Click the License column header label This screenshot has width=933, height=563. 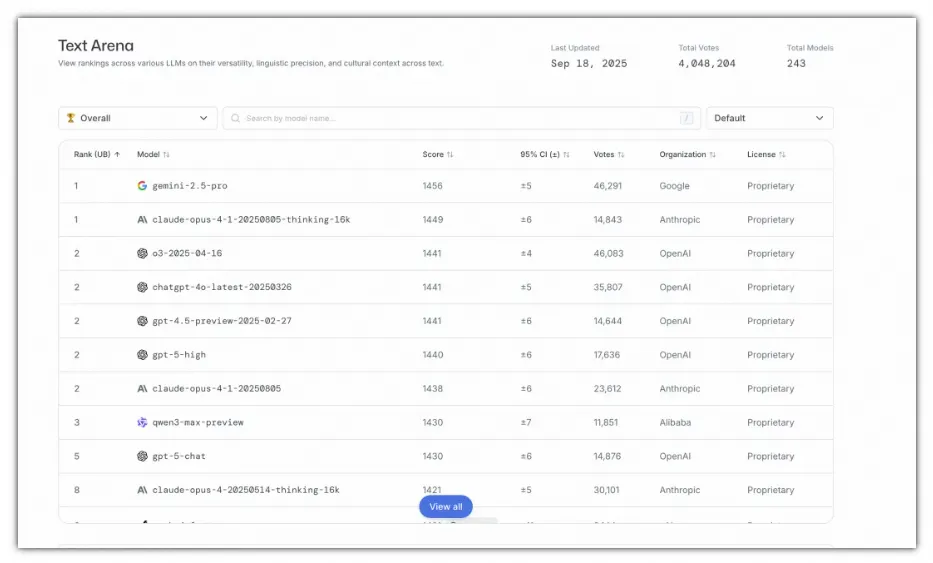[761, 155]
